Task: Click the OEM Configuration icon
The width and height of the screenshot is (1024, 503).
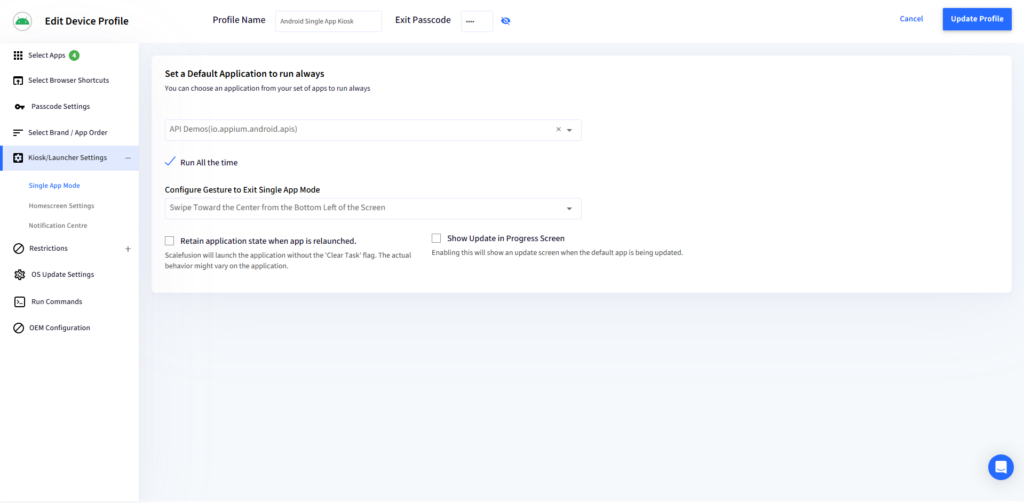Action: click(x=19, y=328)
